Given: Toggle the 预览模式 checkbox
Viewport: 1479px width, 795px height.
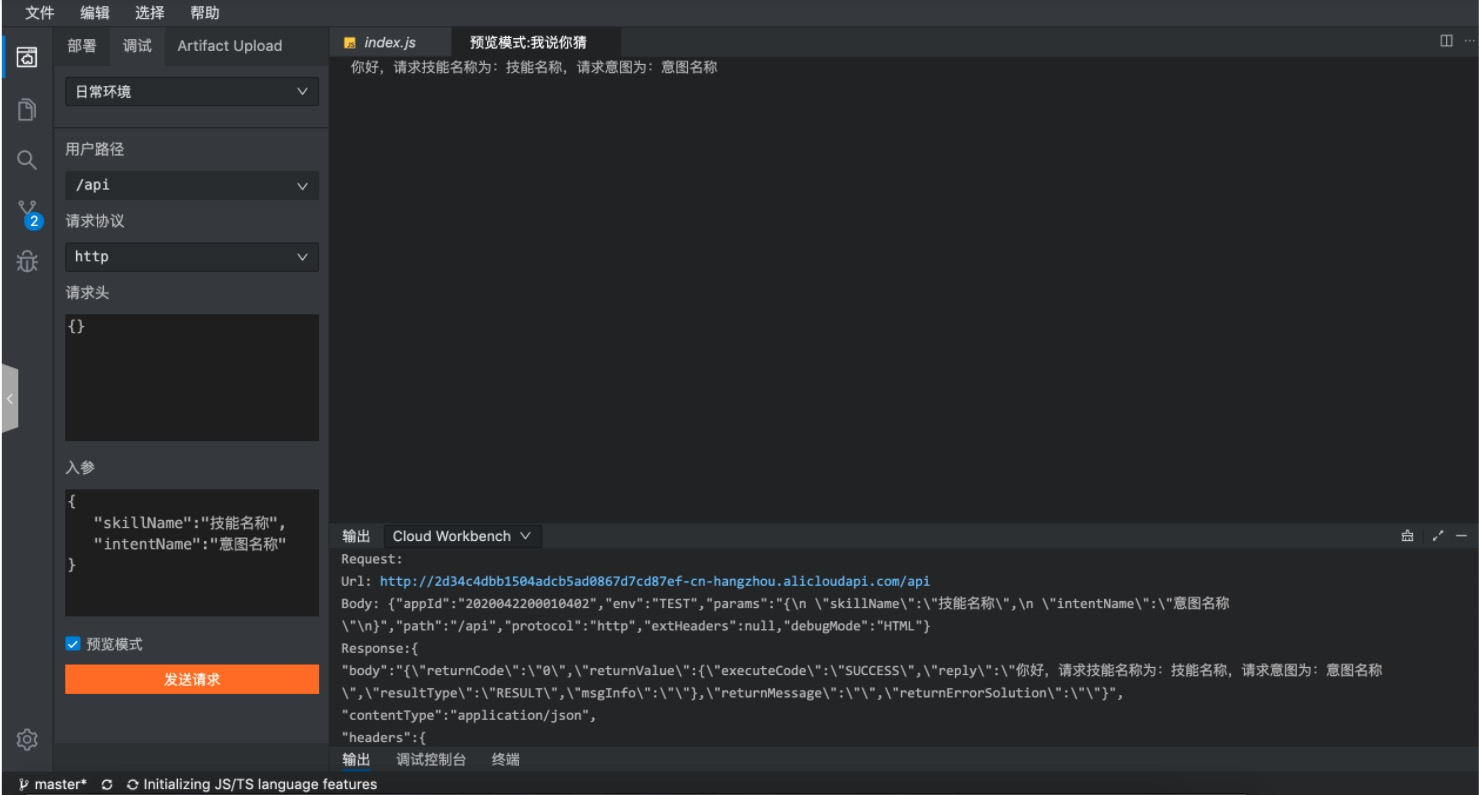Looking at the screenshot, I should point(72,645).
